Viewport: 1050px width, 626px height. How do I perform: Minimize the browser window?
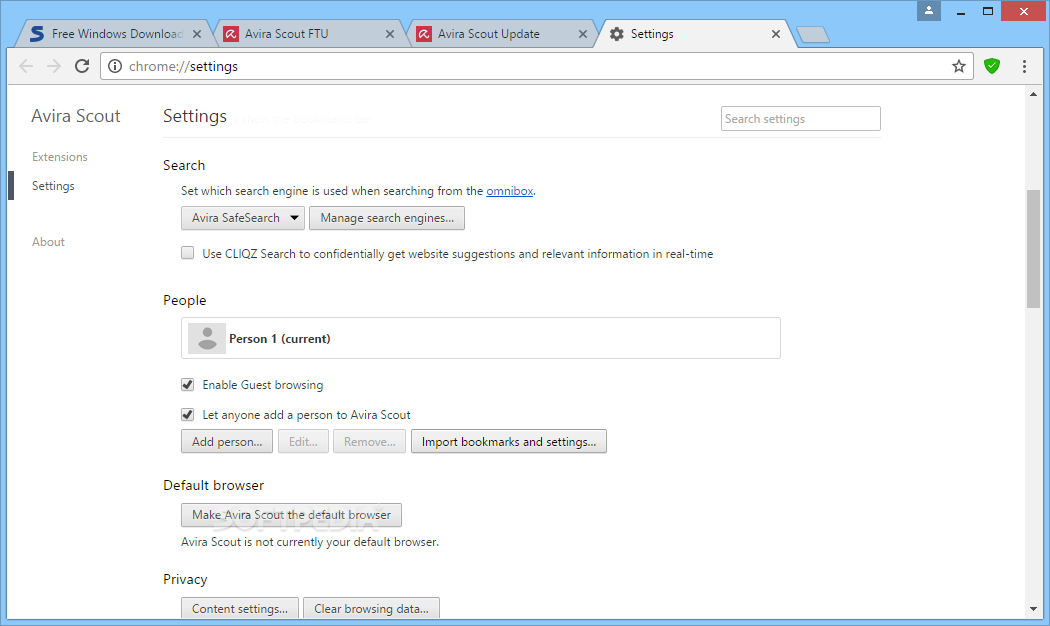click(960, 11)
